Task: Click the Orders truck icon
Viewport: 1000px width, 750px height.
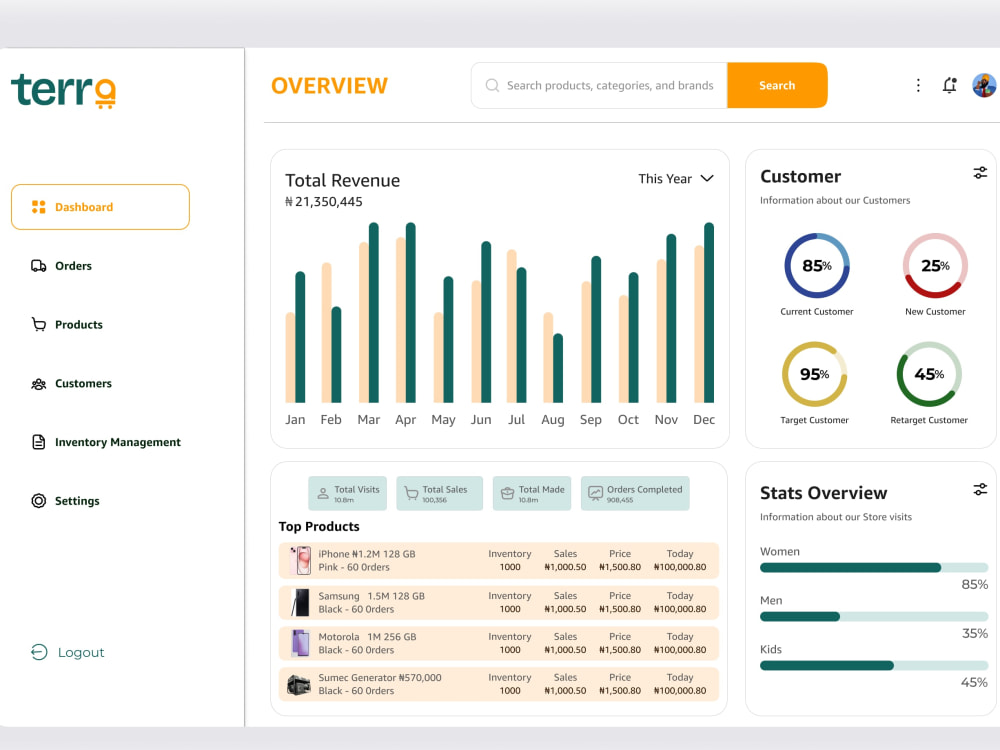Action: [39, 266]
